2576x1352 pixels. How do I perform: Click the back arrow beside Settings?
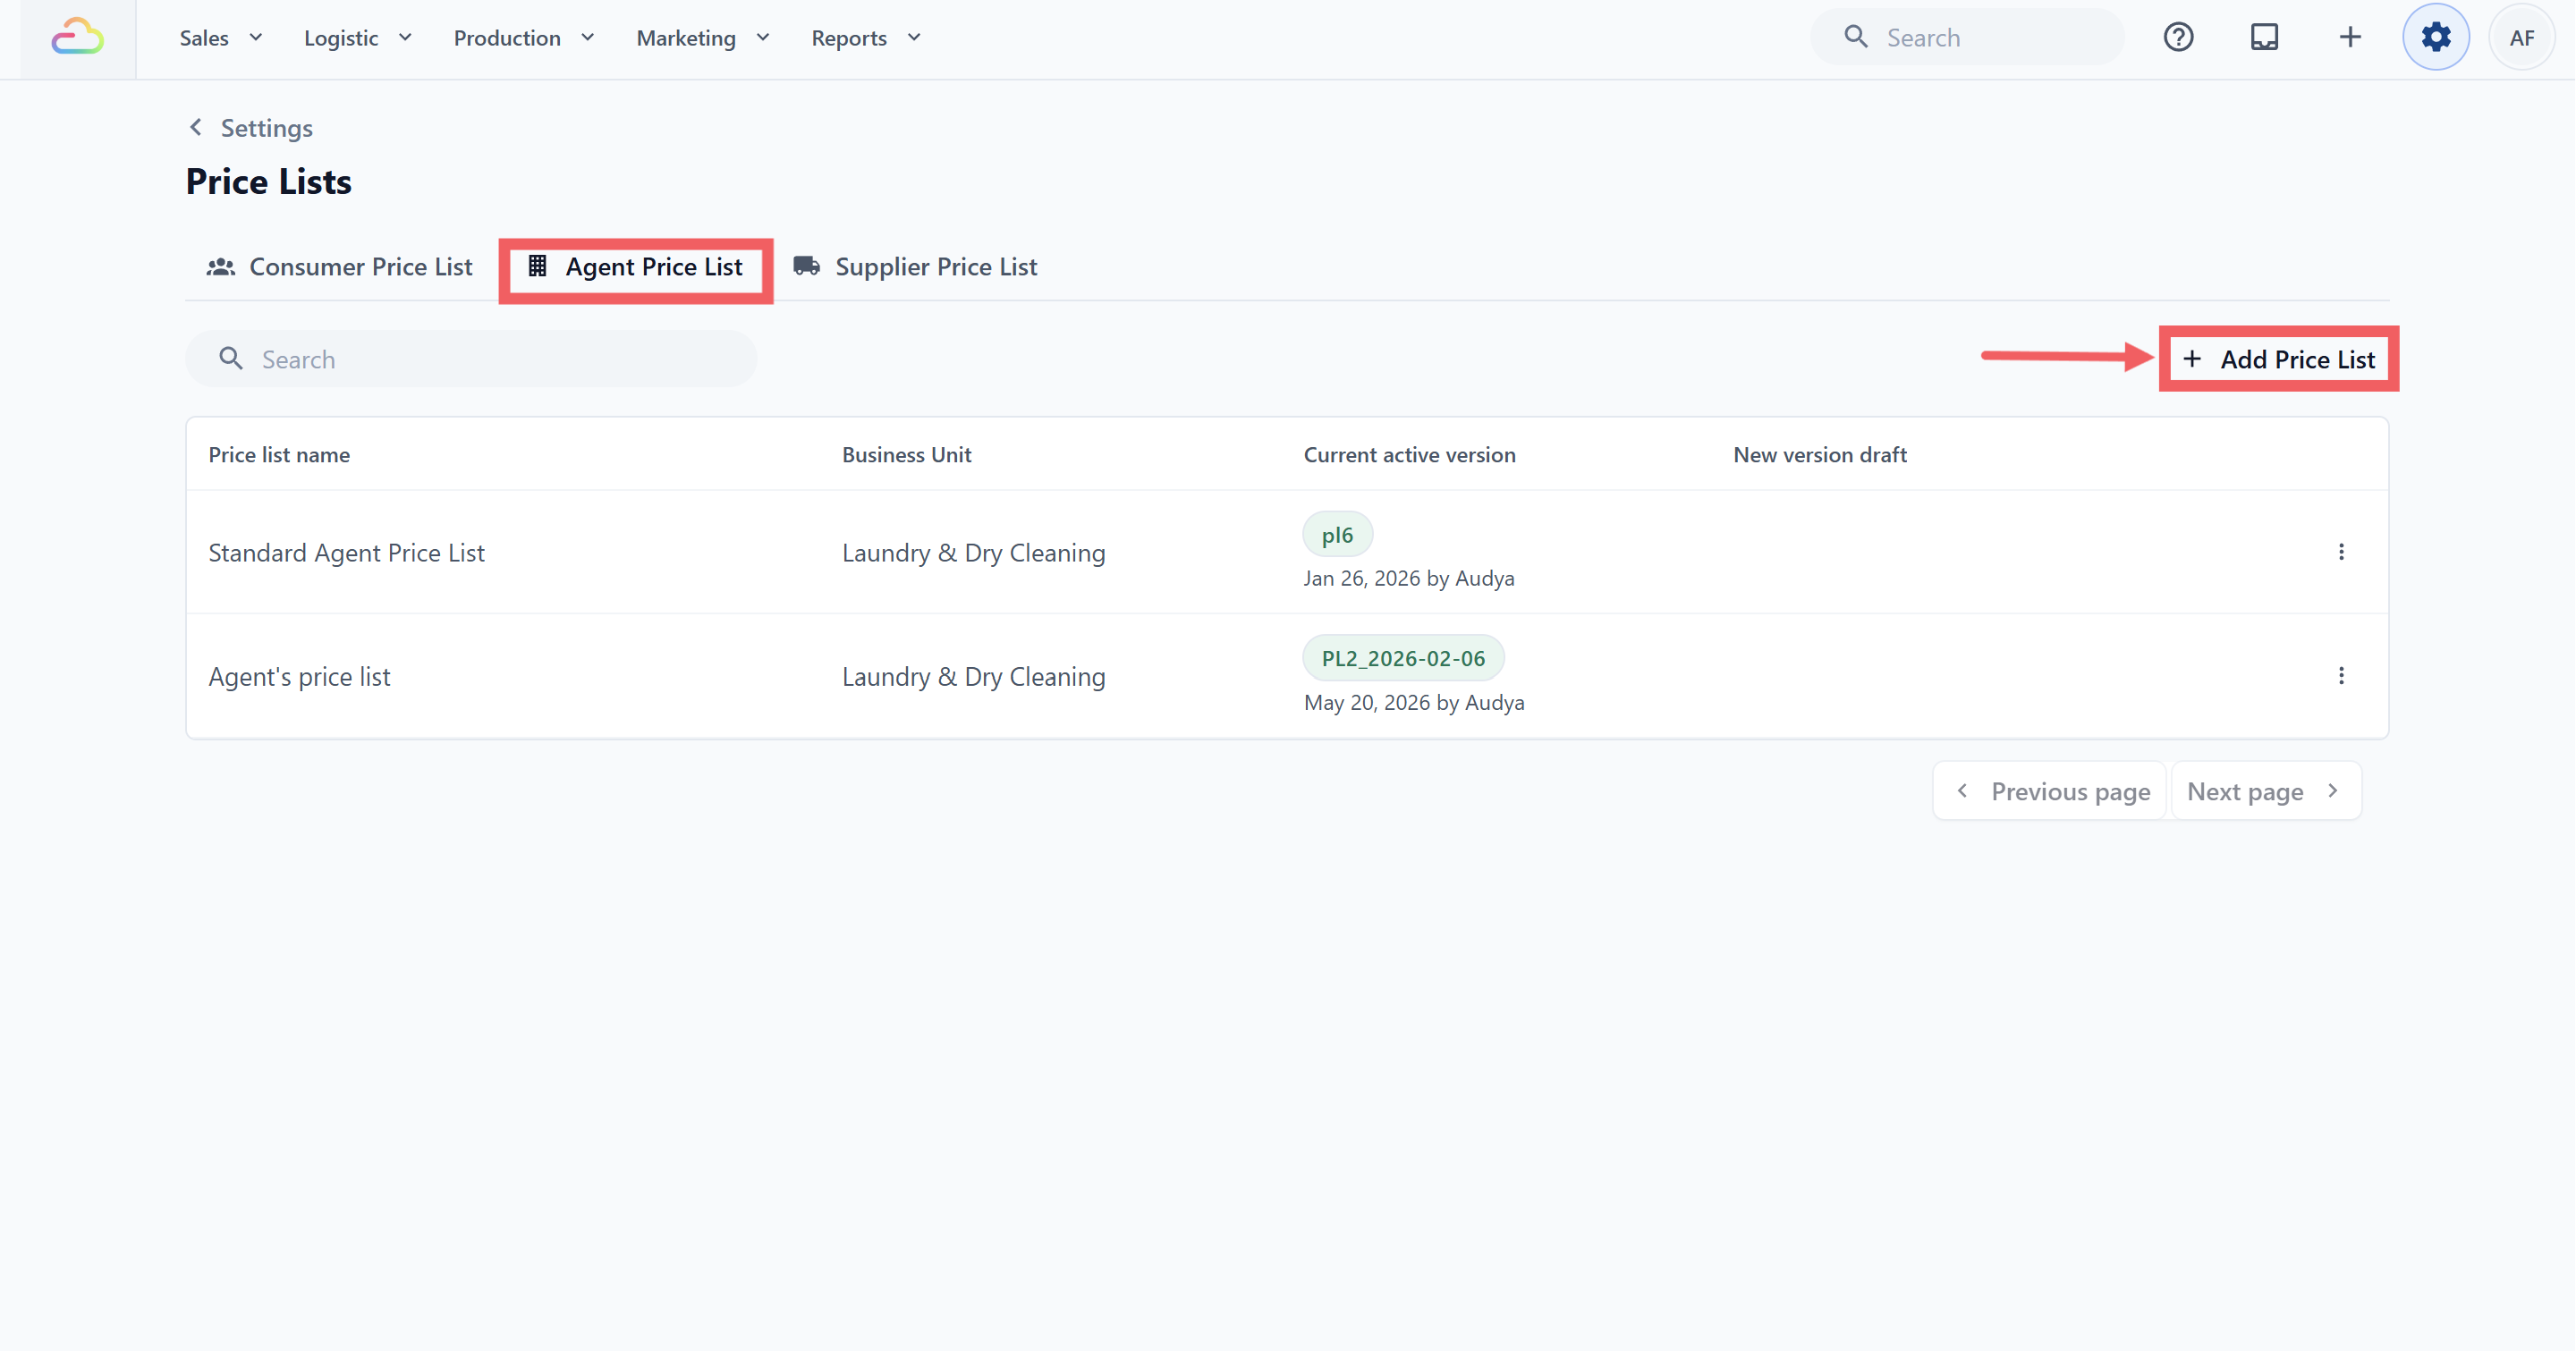pos(196,128)
